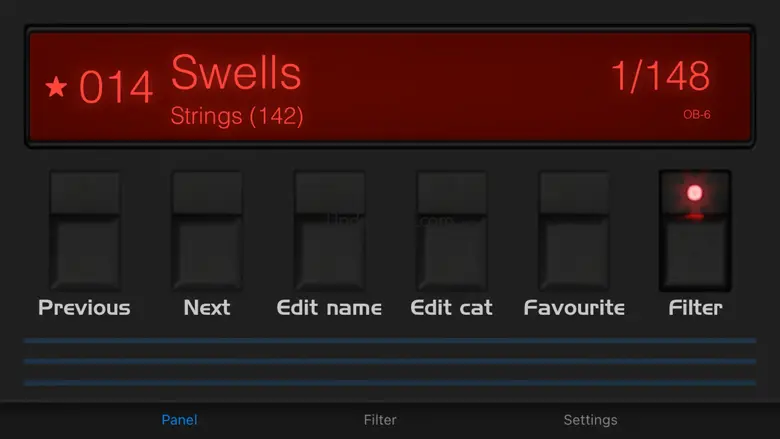Screen dimensions: 780x439
Task: Open the Settings tab
Action: tap(590, 420)
